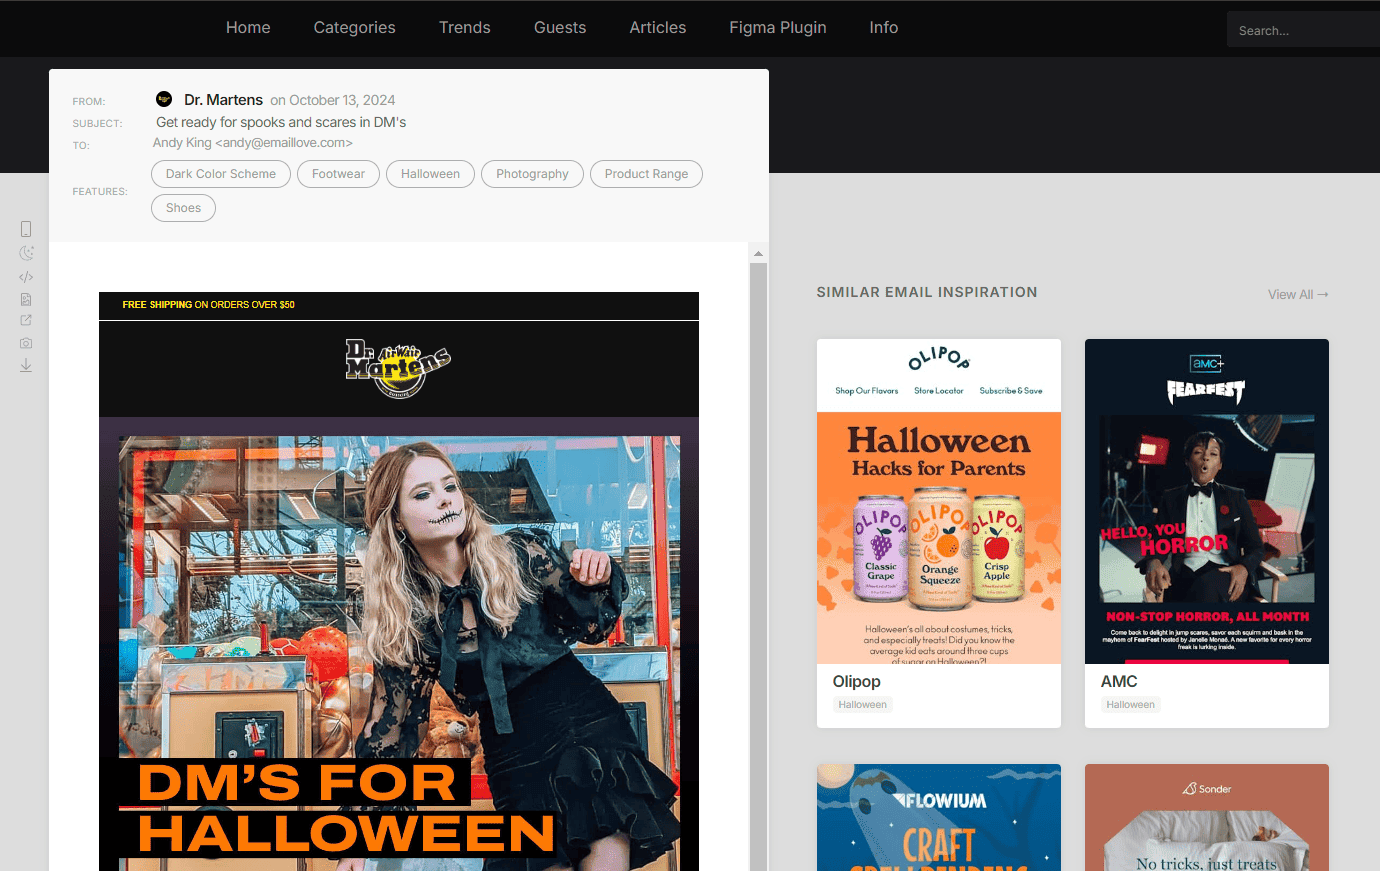Open the Figma Plugin page

[x=777, y=28]
